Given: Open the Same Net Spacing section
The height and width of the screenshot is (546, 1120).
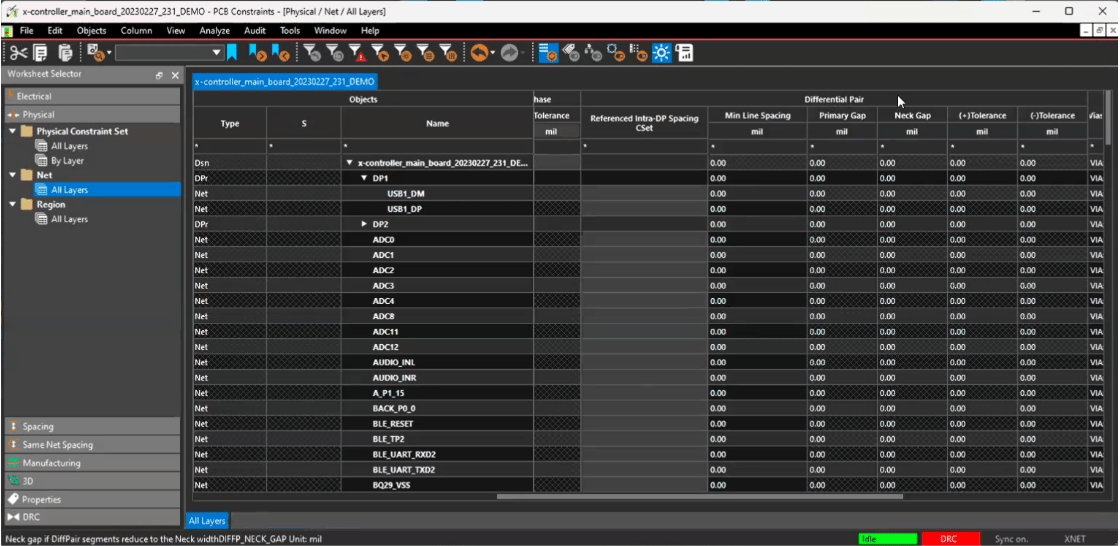Looking at the screenshot, I should 92,445.
